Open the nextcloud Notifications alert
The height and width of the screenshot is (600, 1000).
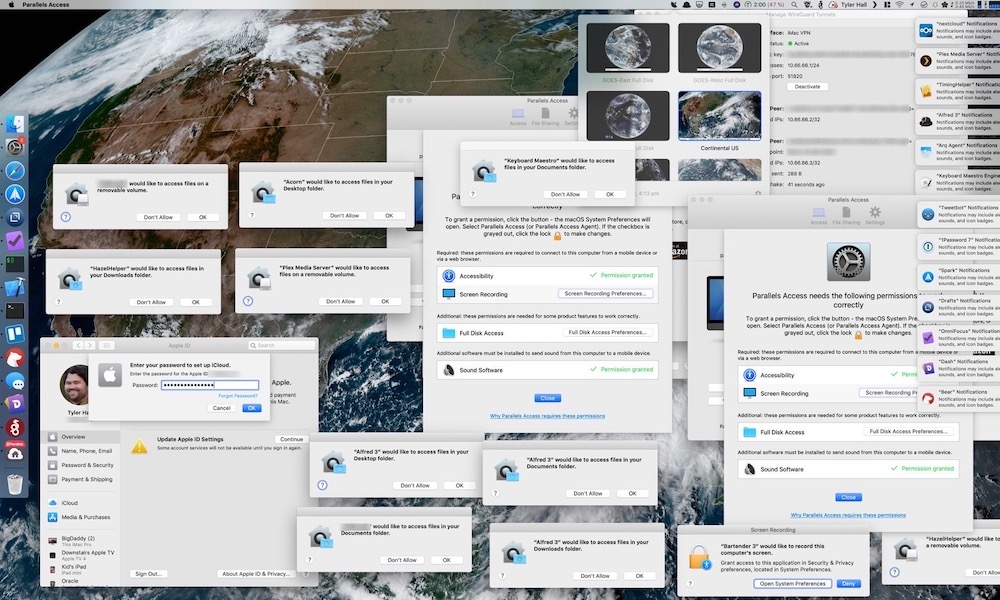click(957, 30)
